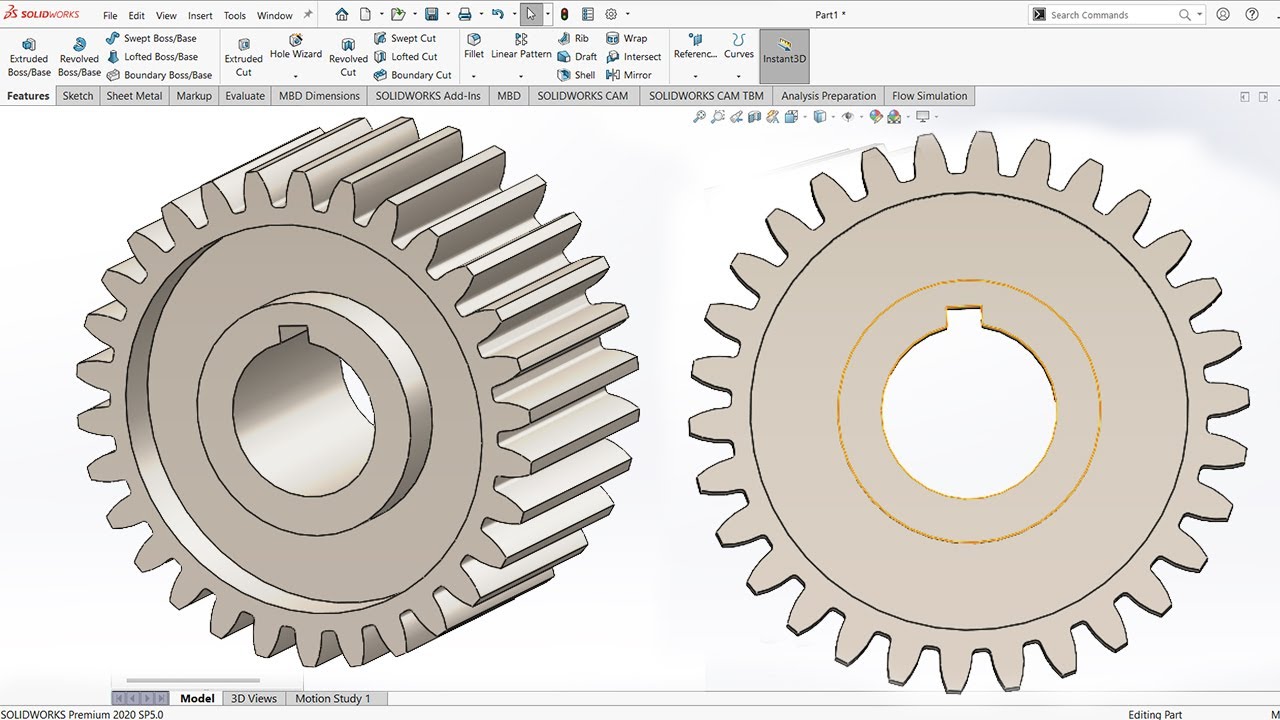Activate the Revolved Cut tool

click(x=348, y=57)
